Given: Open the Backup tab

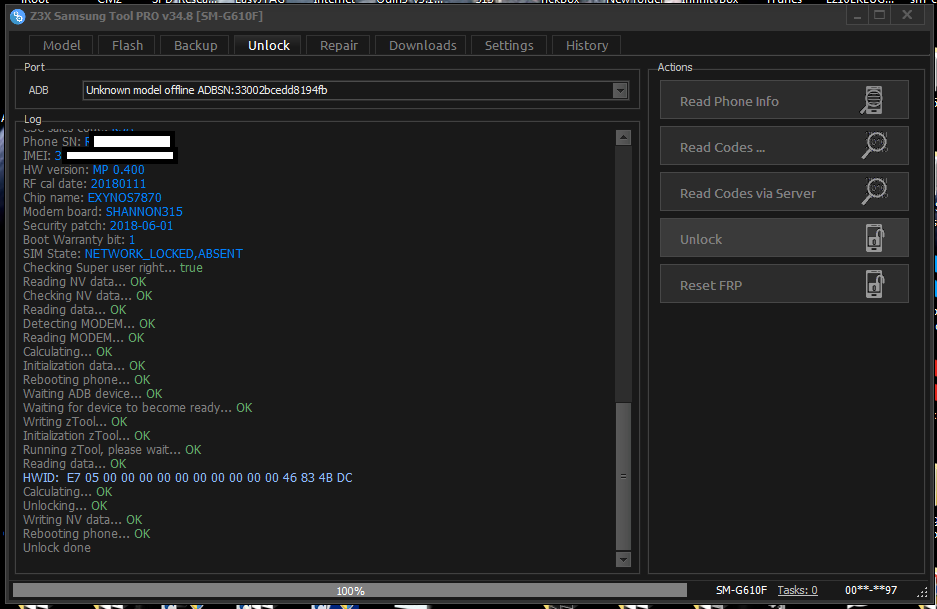Looking at the screenshot, I should (195, 45).
